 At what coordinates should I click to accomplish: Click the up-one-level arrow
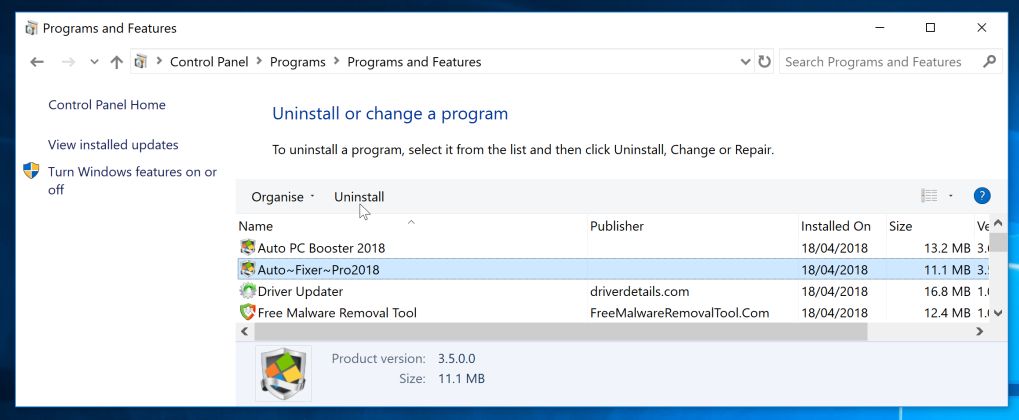tap(117, 62)
